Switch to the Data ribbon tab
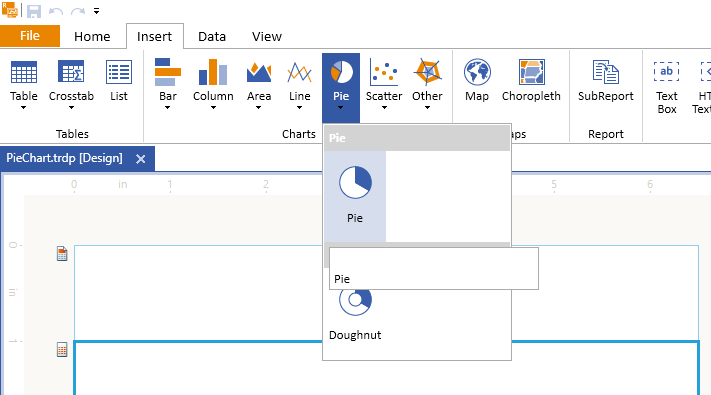Screen dimensions: 711x395 click(212, 36)
